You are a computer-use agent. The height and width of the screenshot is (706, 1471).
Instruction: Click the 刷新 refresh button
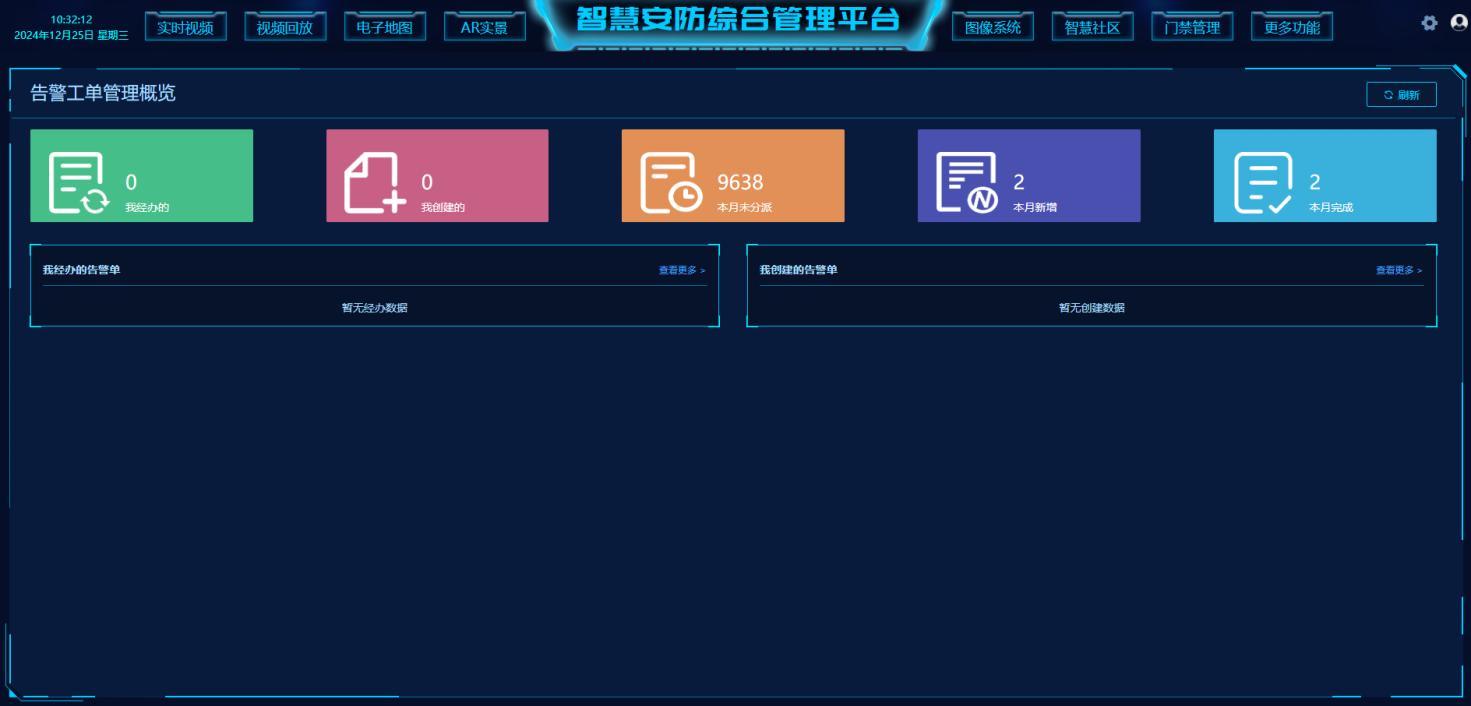click(1401, 94)
